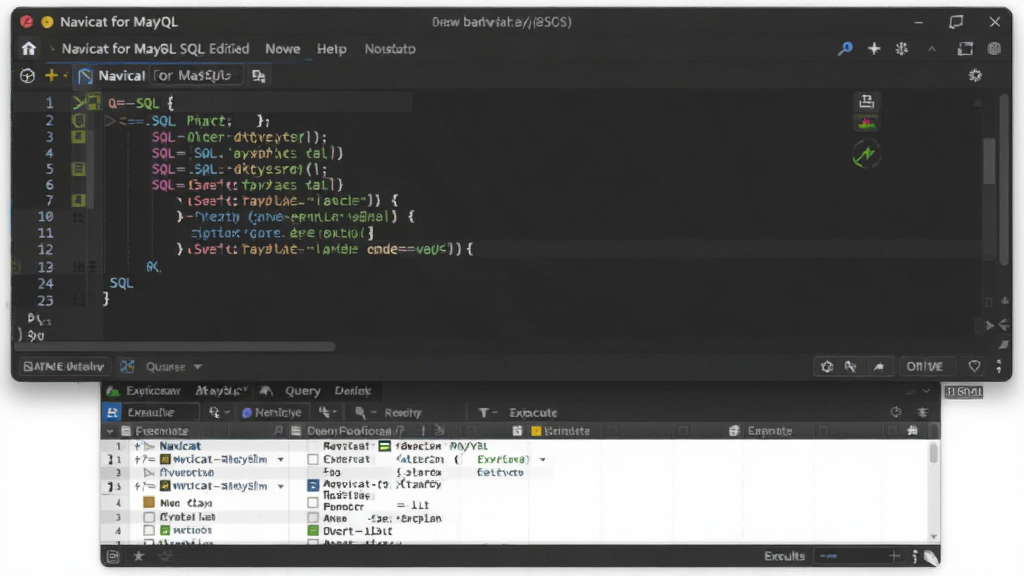Toggle the blue Aeovicat-to checkbox
This screenshot has width=1024, height=576.
pyautogui.click(x=313, y=485)
